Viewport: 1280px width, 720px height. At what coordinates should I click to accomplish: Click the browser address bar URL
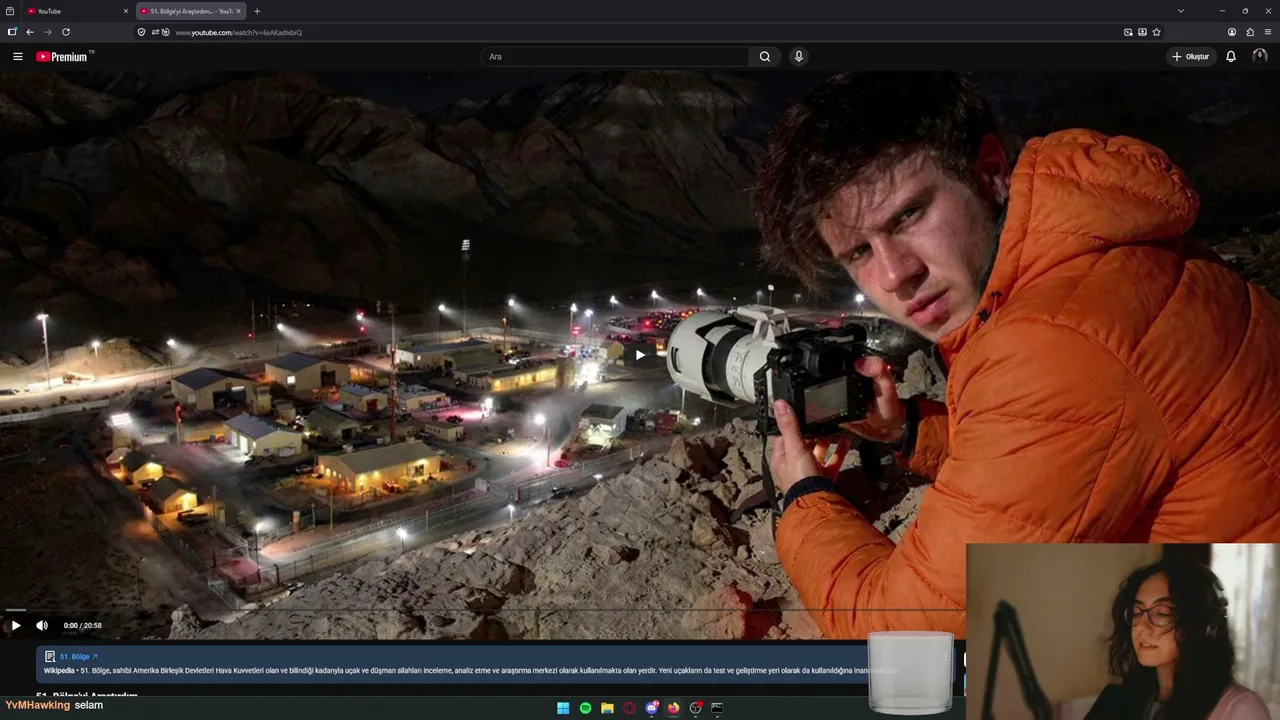click(238, 32)
